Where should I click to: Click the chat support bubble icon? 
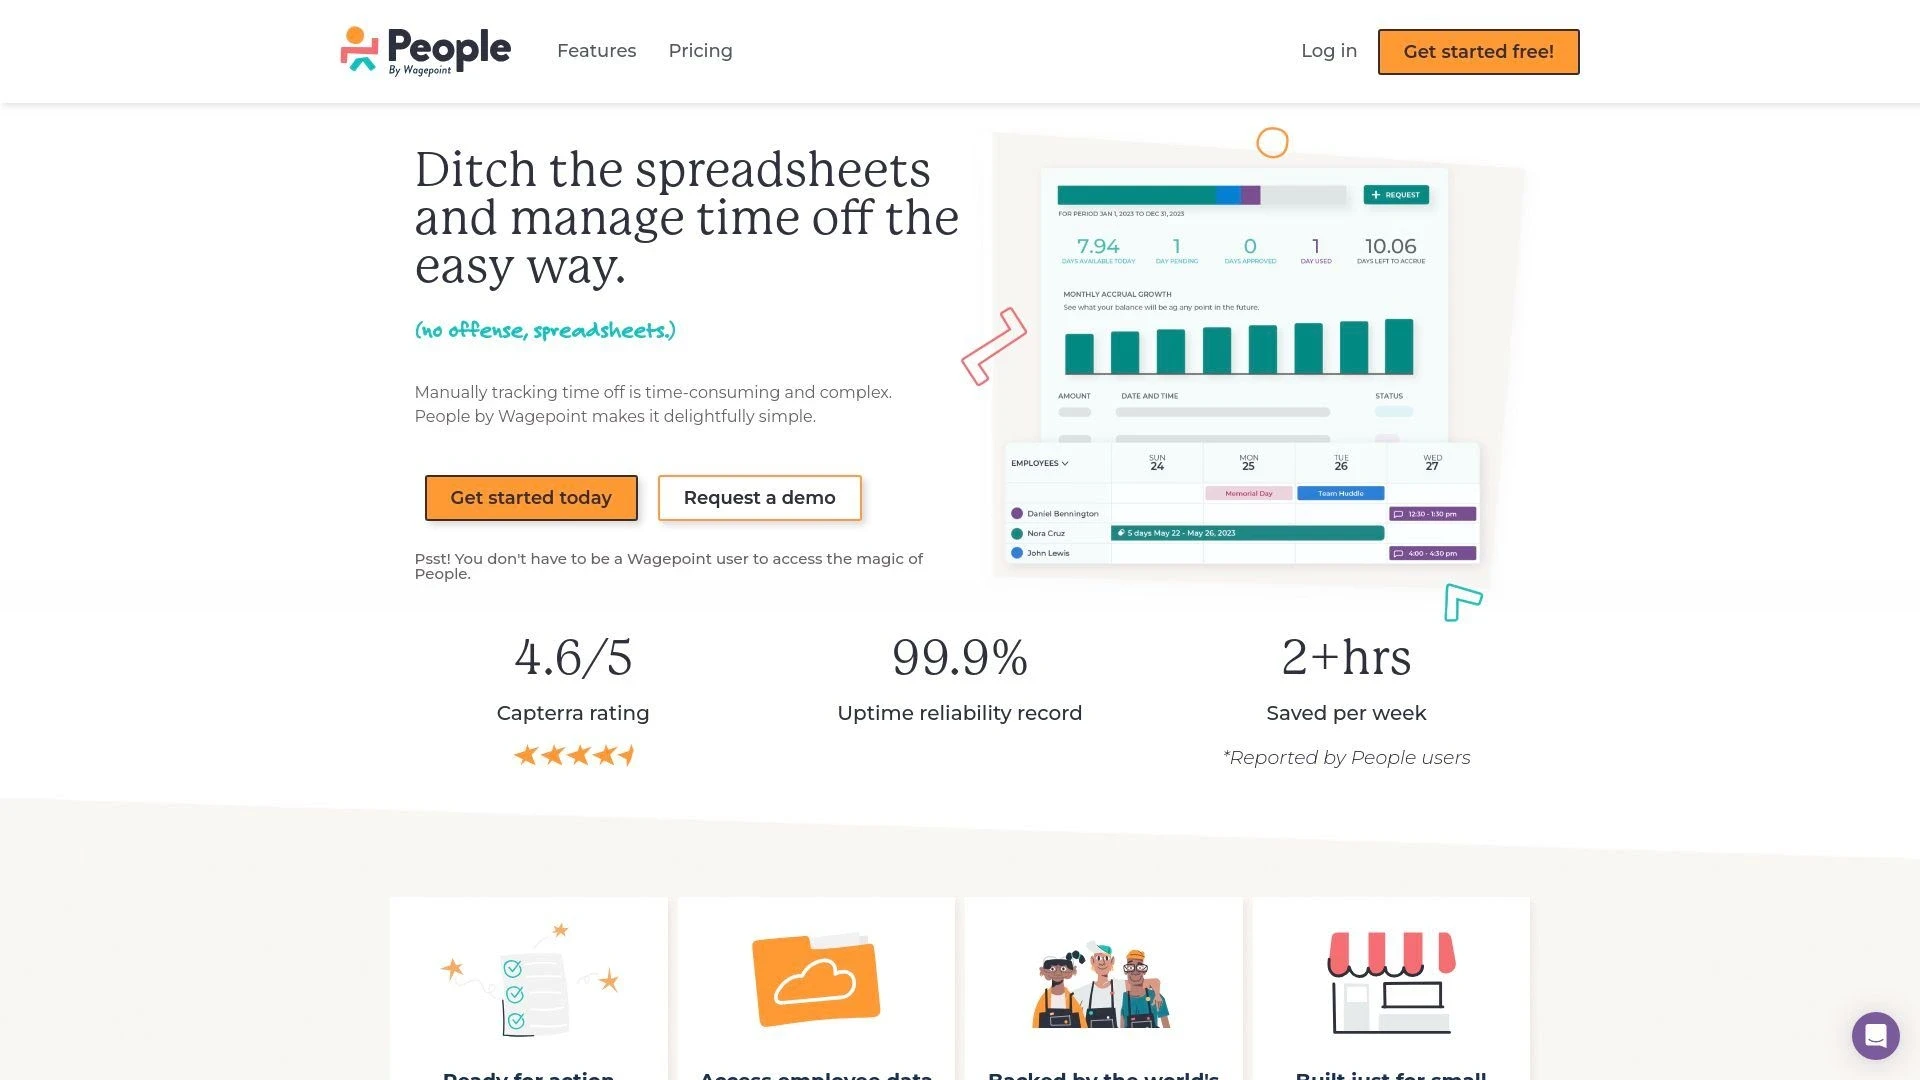pos(1875,1034)
